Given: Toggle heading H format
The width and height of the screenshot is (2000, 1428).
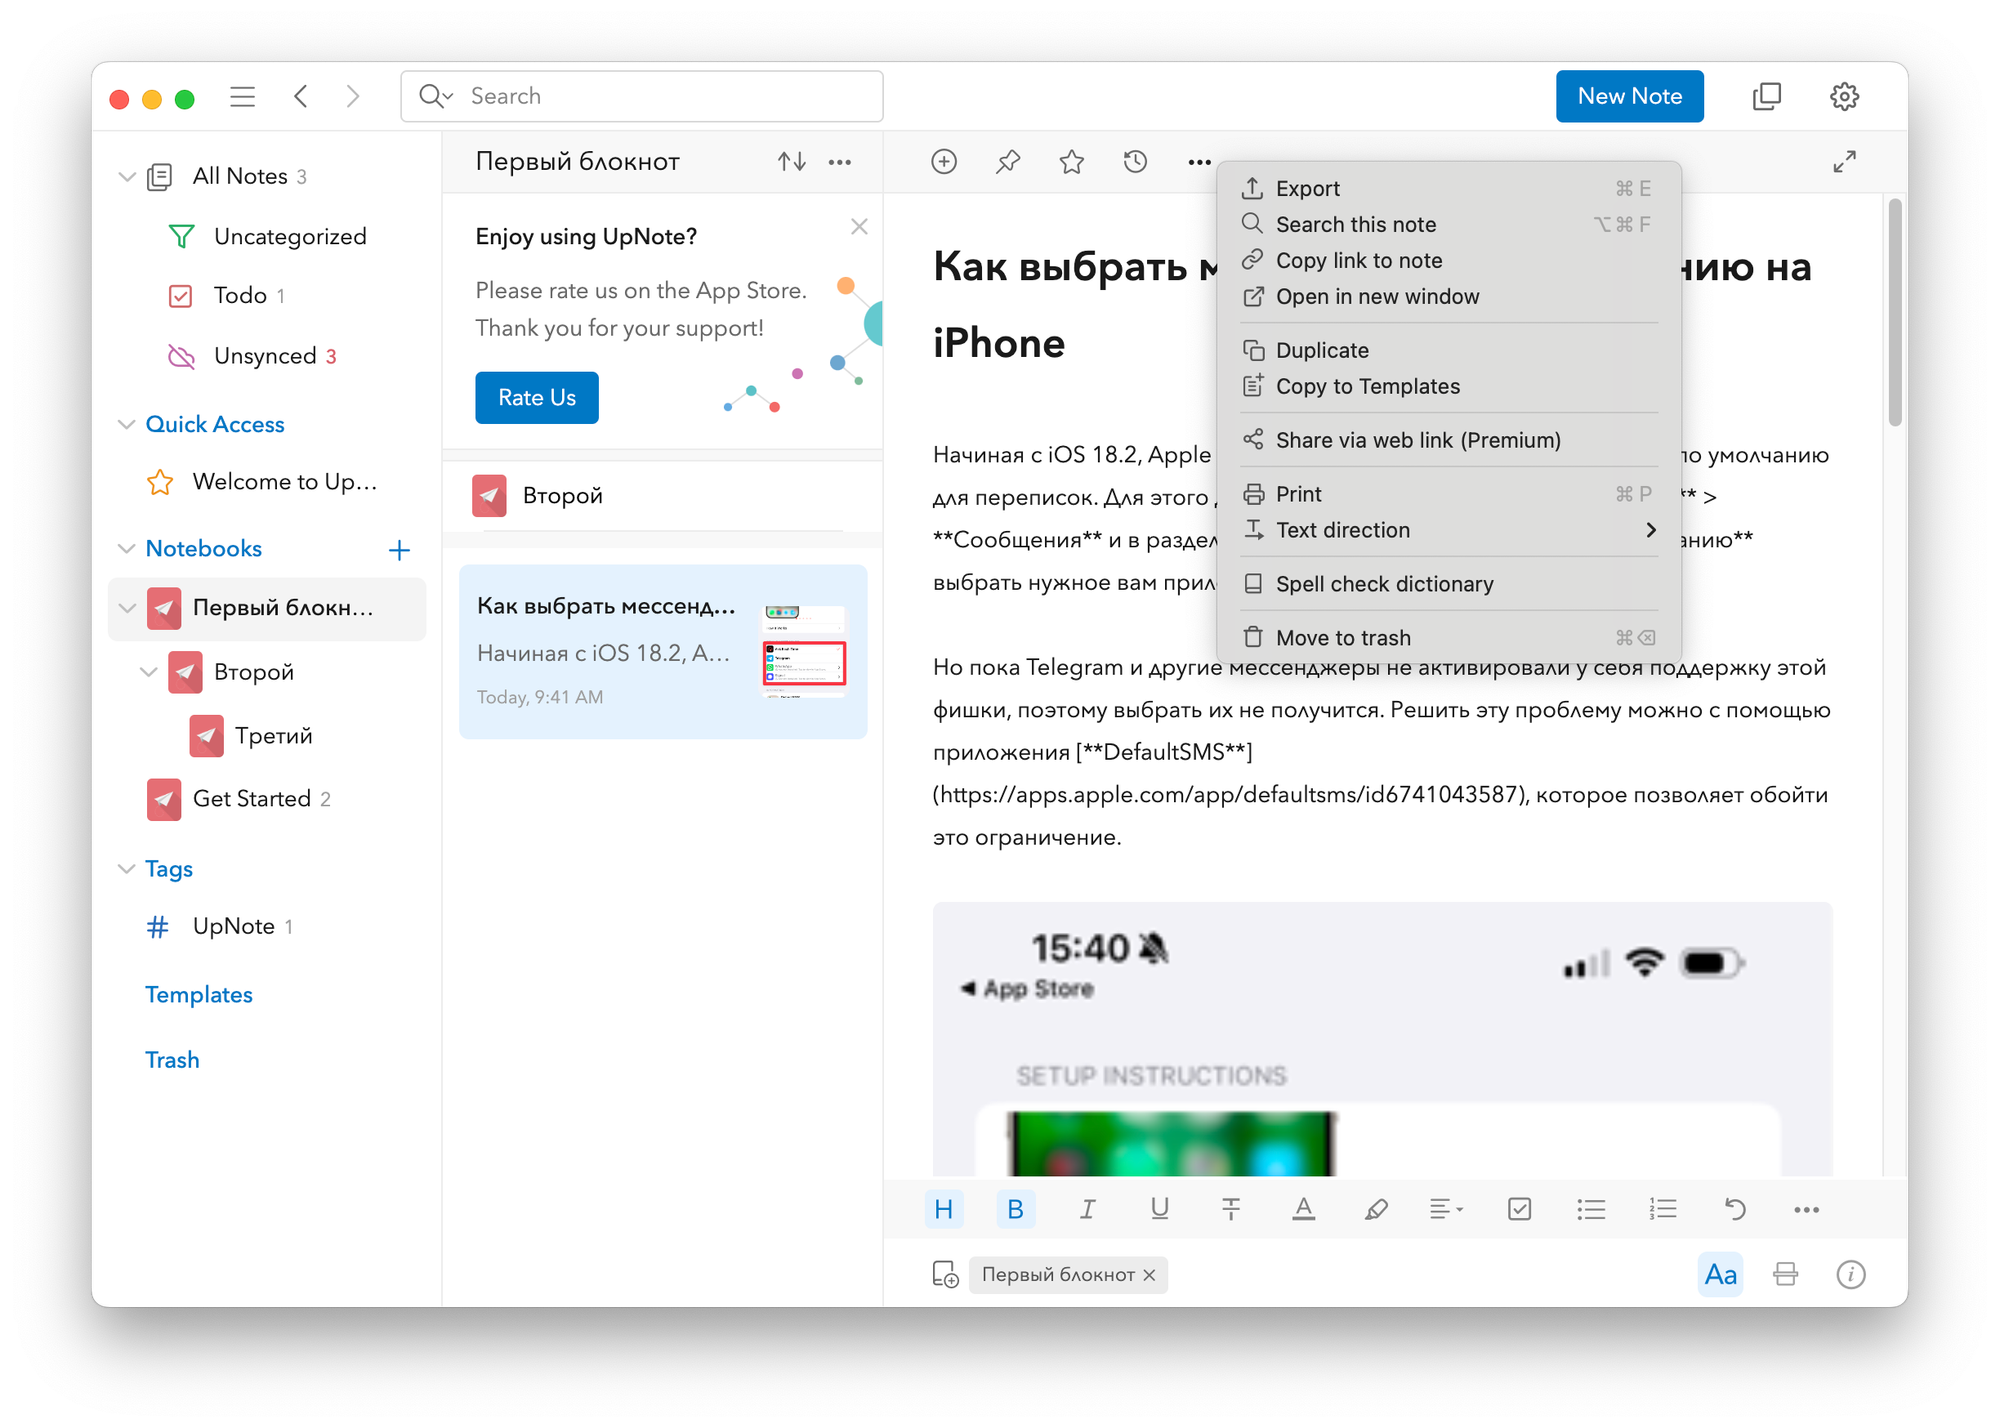Looking at the screenshot, I should point(943,1209).
